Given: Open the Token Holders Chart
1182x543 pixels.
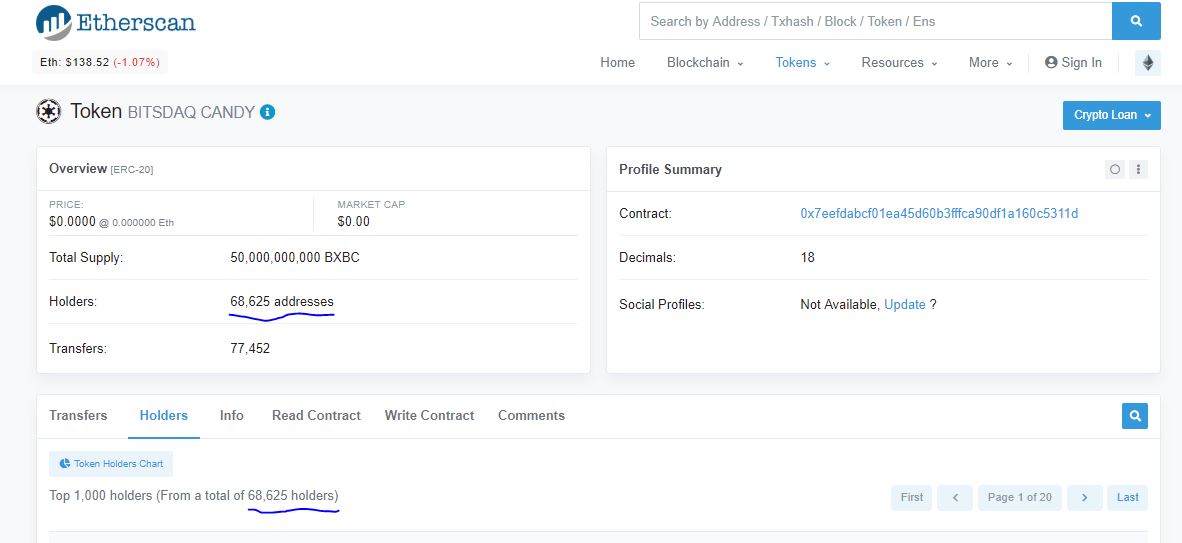Looking at the screenshot, I should coord(111,464).
